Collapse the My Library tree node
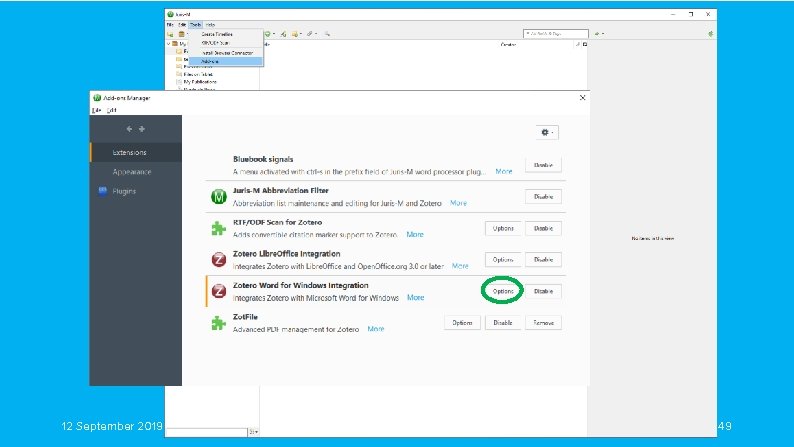Viewport: 794px width, 447px height. point(168,44)
